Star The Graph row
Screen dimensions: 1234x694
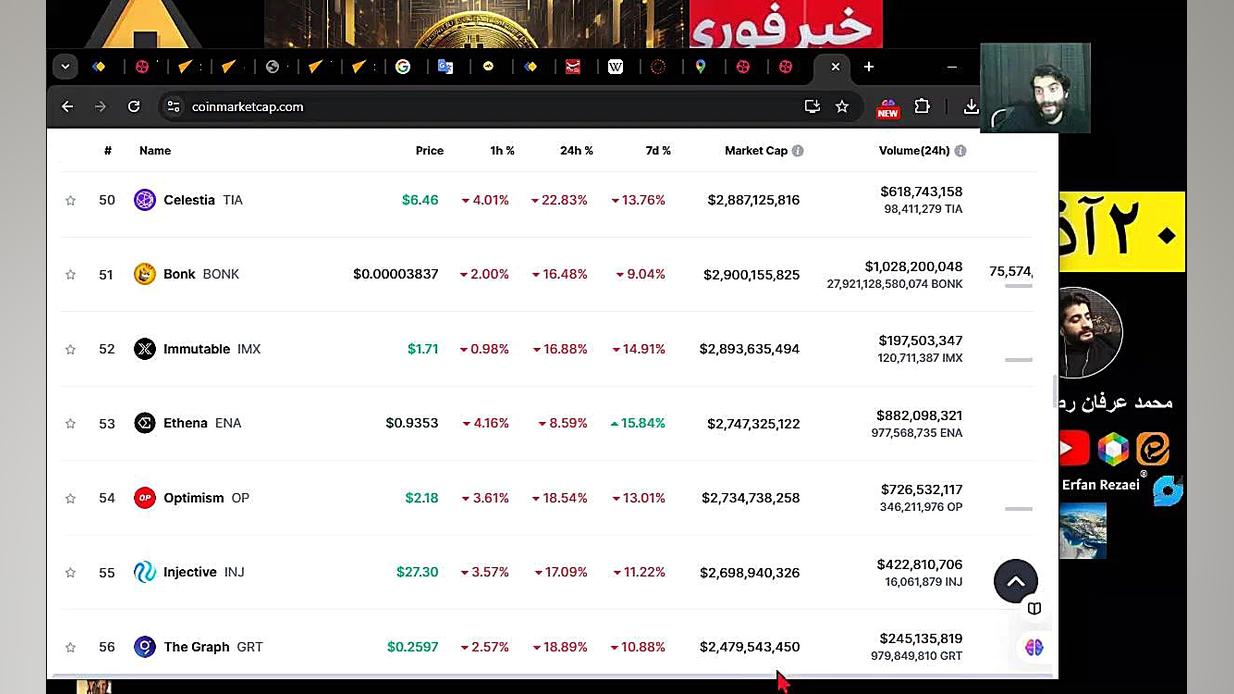pyautogui.click(x=70, y=647)
